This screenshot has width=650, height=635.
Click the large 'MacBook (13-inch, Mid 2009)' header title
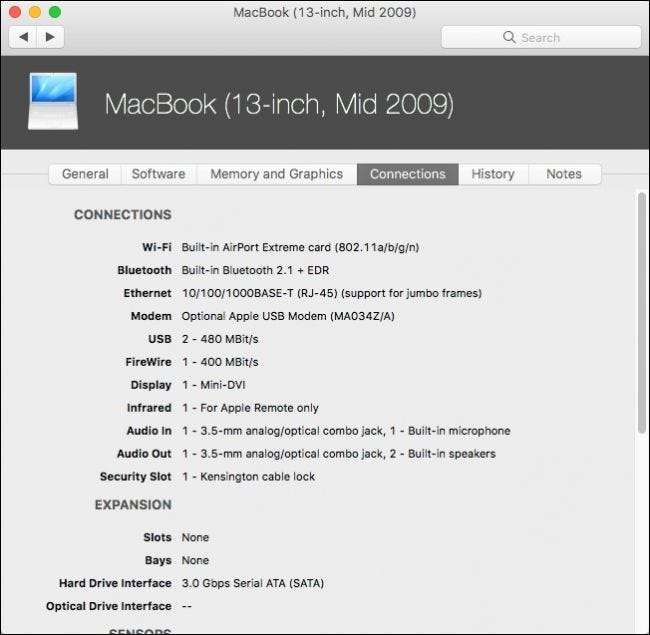click(x=279, y=104)
